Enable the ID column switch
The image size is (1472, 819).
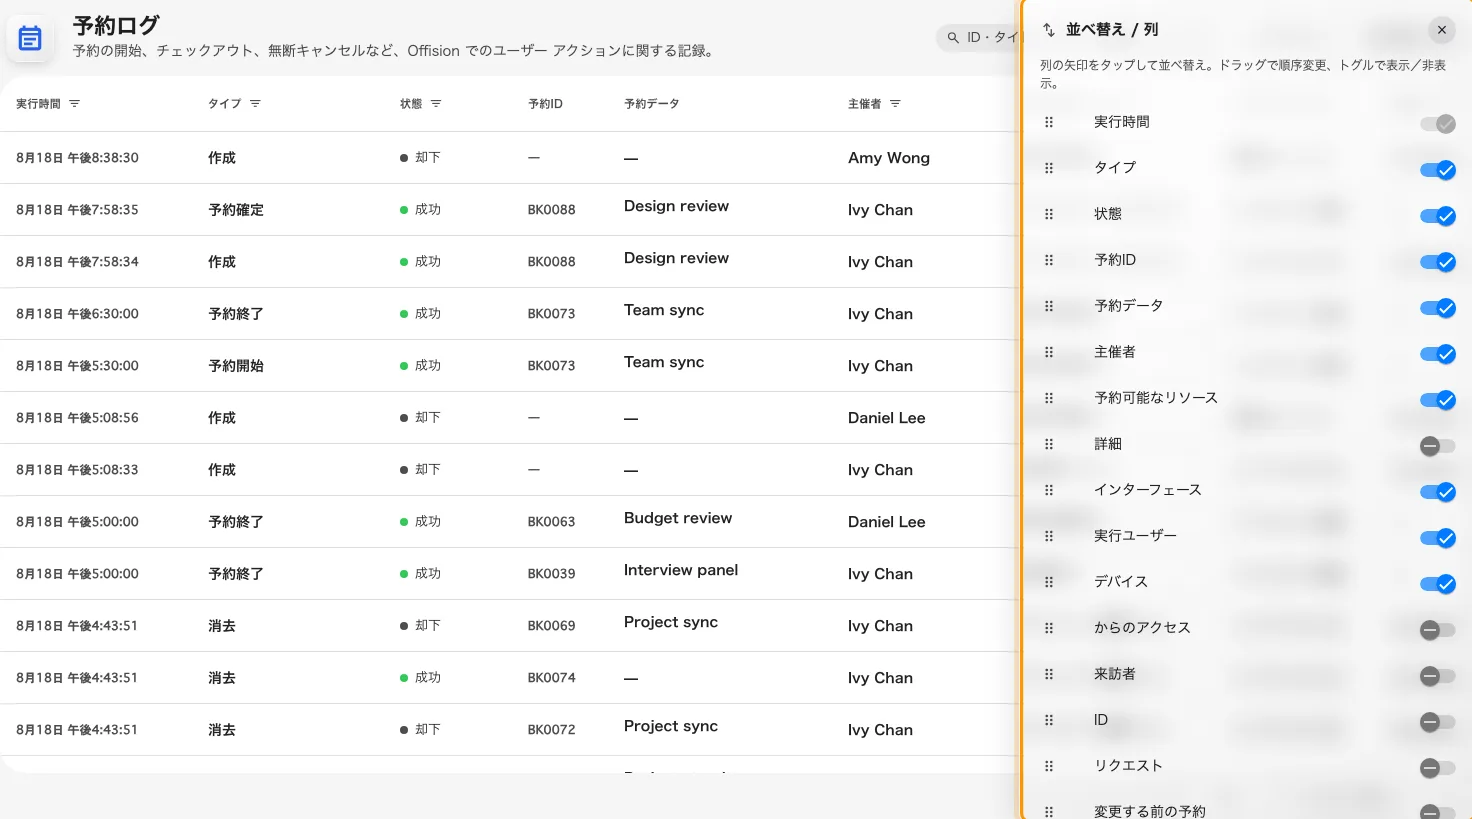(1438, 722)
